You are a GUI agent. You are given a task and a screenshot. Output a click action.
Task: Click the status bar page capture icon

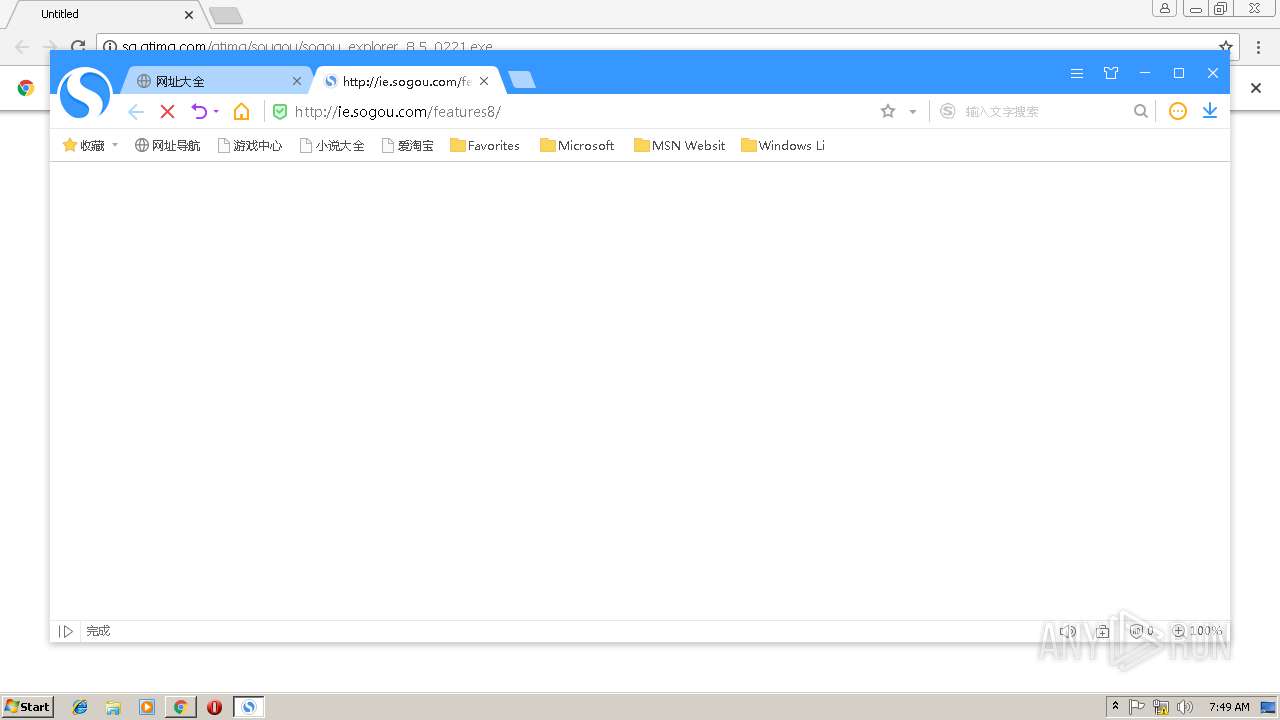pyautogui.click(x=1102, y=631)
